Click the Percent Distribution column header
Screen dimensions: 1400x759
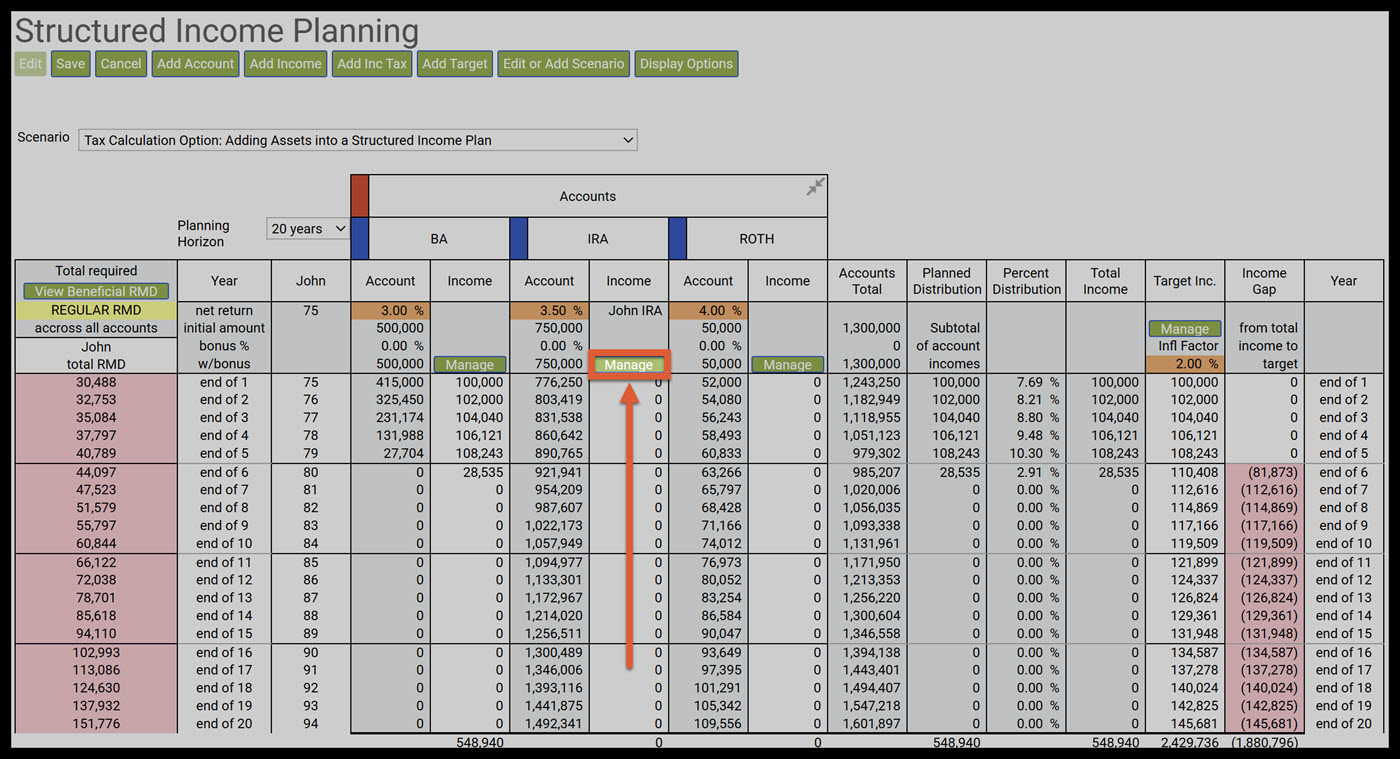click(1026, 281)
